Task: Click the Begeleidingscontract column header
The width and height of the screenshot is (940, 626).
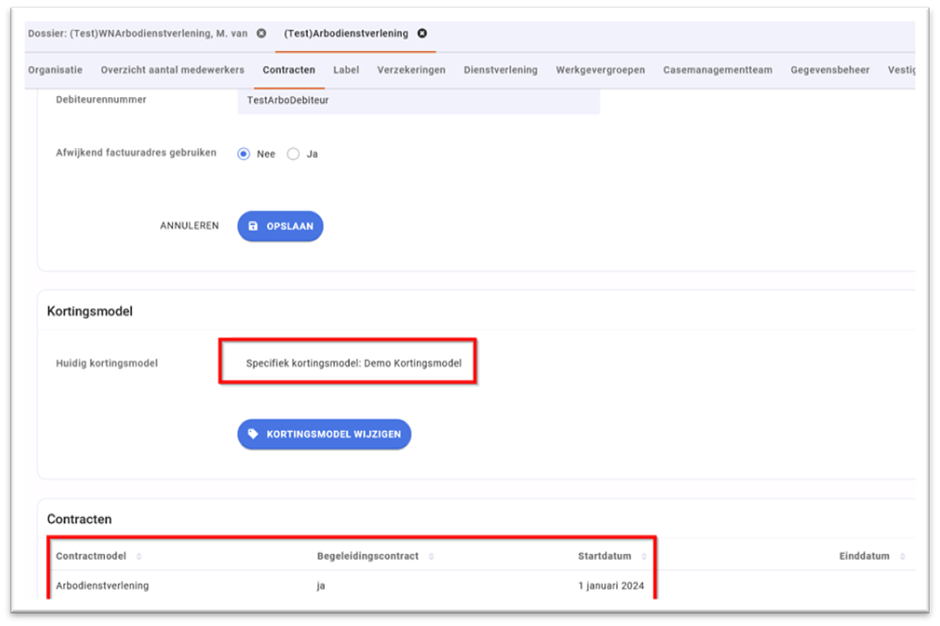Action: click(367, 556)
